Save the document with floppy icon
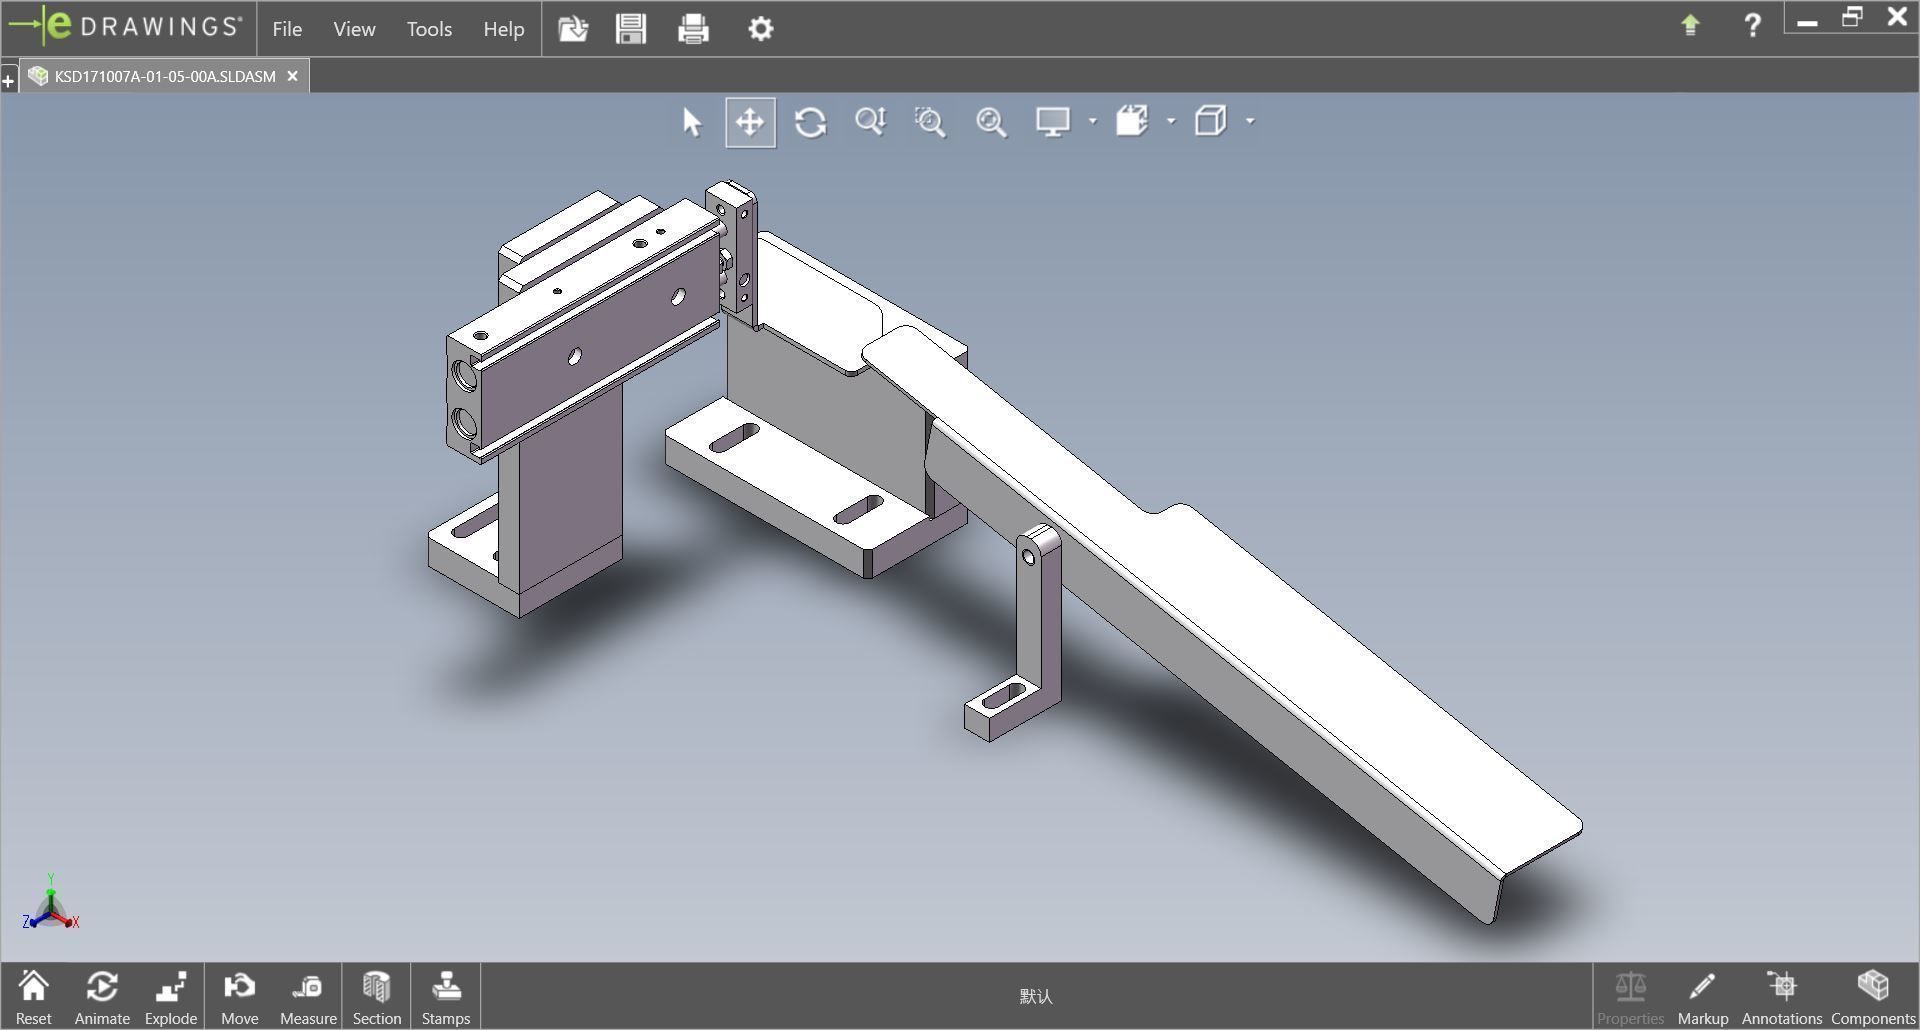This screenshot has height=1030, width=1920. [631, 29]
